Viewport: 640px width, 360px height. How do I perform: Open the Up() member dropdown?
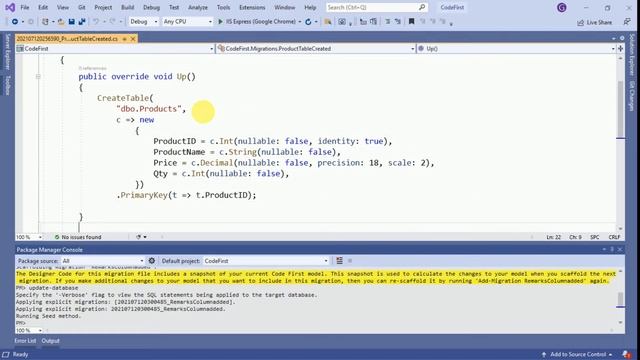pyautogui.click(x=516, y=49)
